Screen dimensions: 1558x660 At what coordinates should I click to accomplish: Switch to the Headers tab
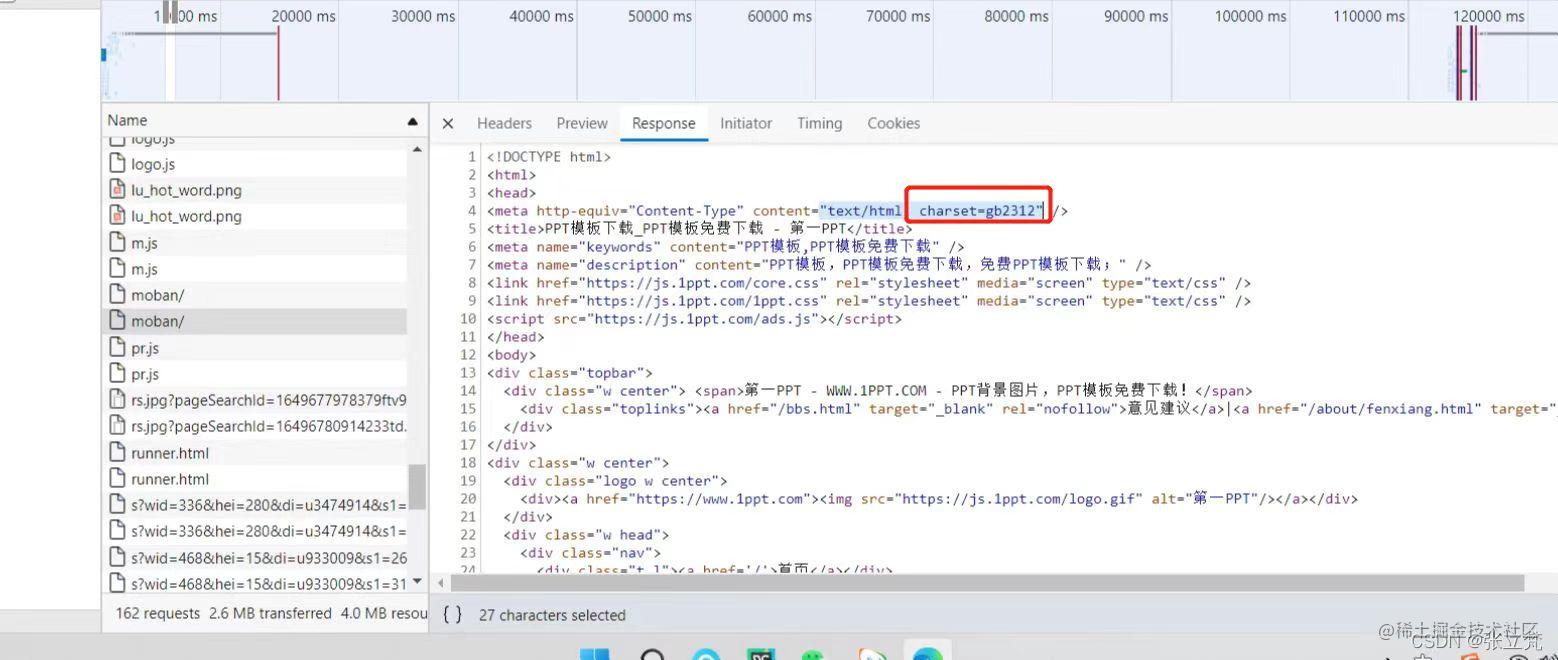pyautogui.click(x=504, y=123)
